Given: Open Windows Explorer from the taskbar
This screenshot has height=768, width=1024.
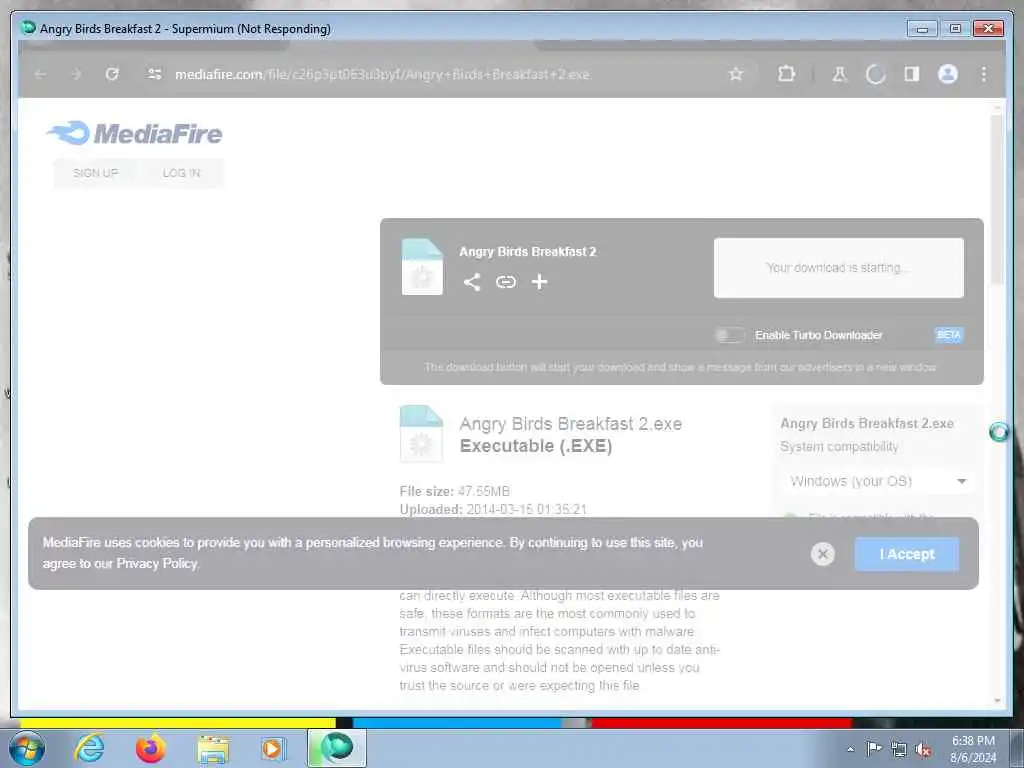Looking at the screenshot, I should pos(213,749).
